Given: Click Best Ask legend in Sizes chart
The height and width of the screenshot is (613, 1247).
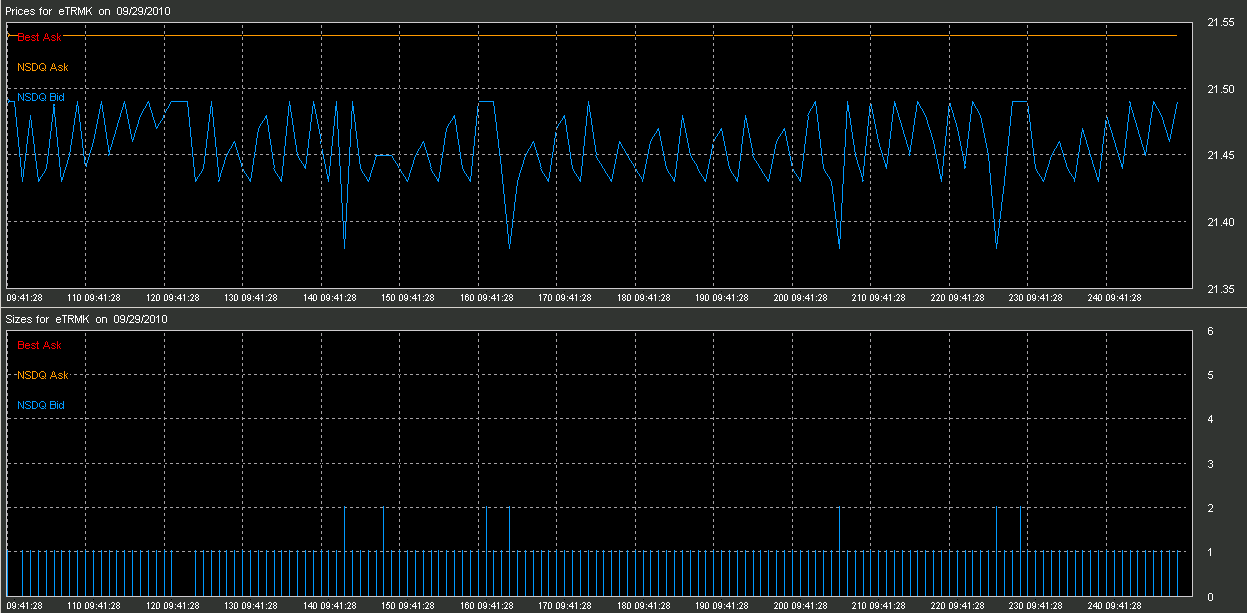Looking at the screenshot, I should [39, 345].
